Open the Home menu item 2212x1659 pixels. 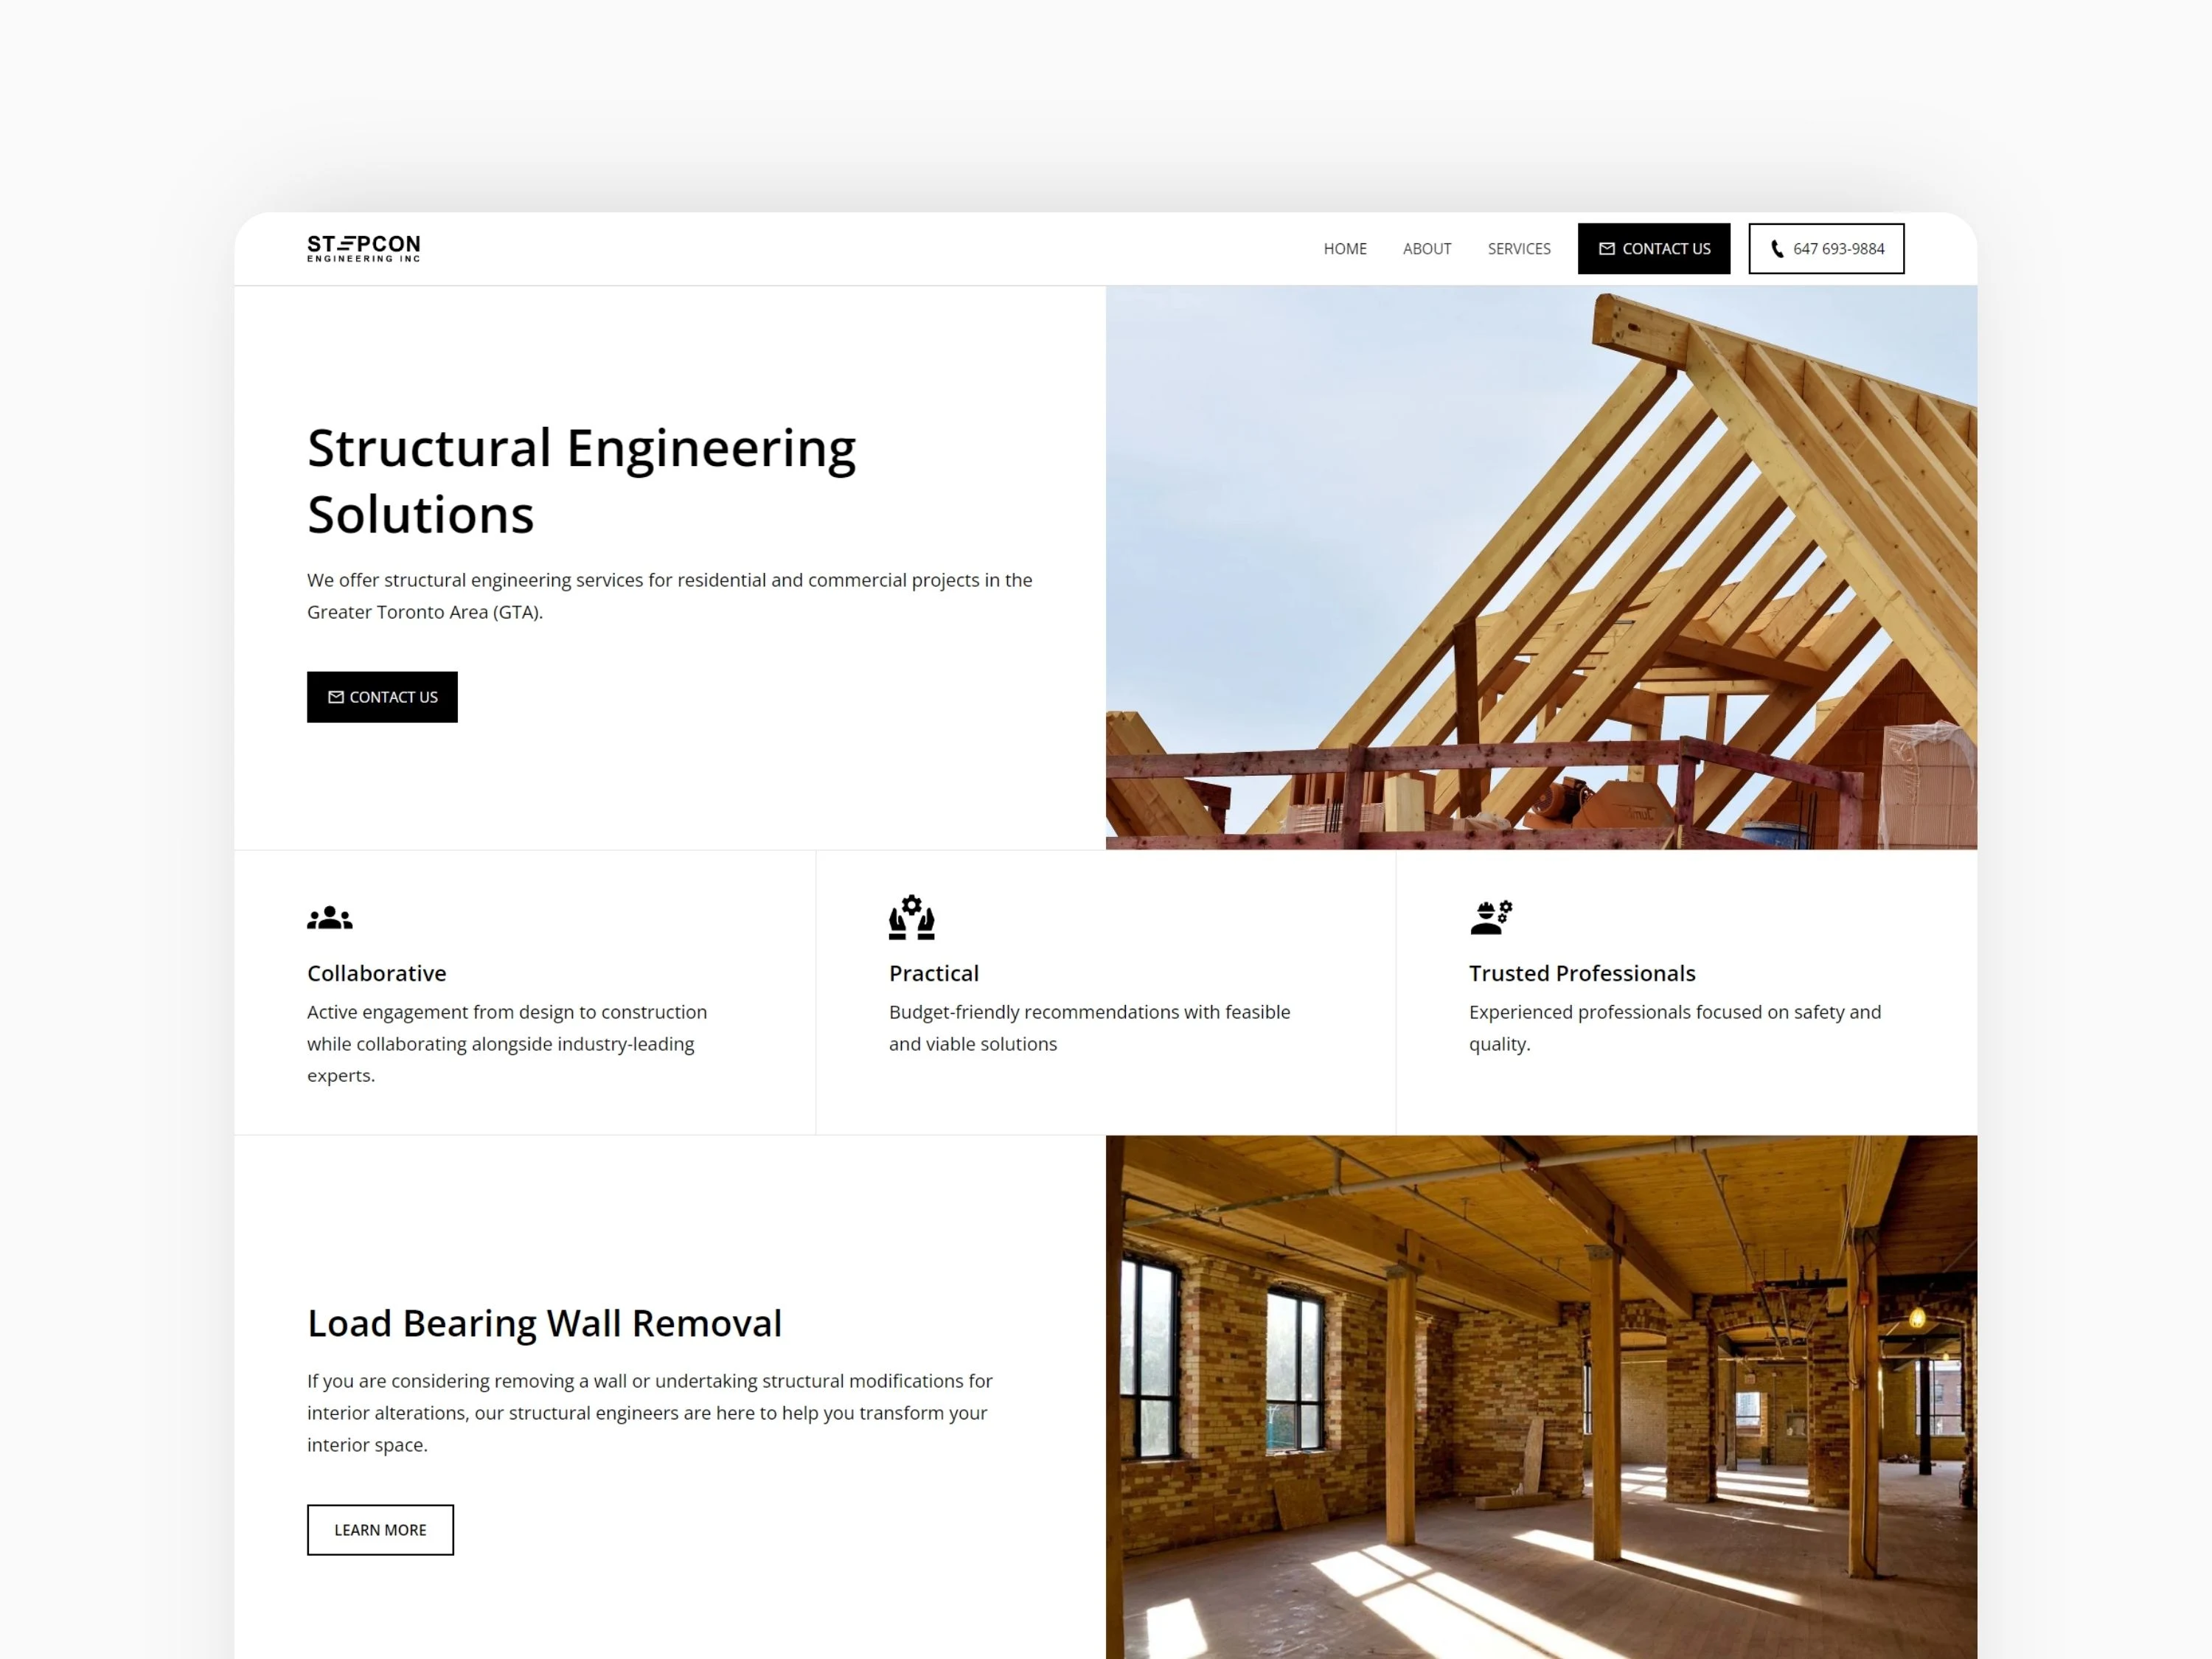tap(1344, 249)
